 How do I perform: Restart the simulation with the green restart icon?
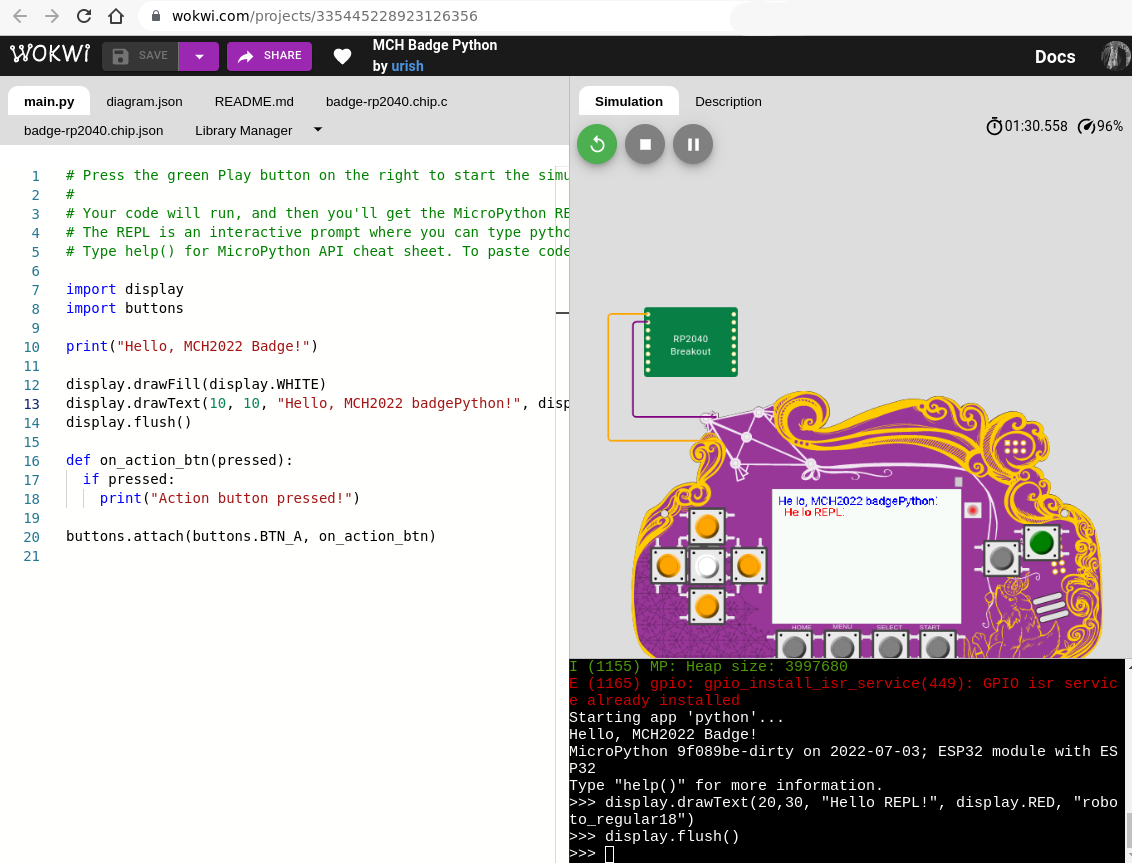click(597, 144)
